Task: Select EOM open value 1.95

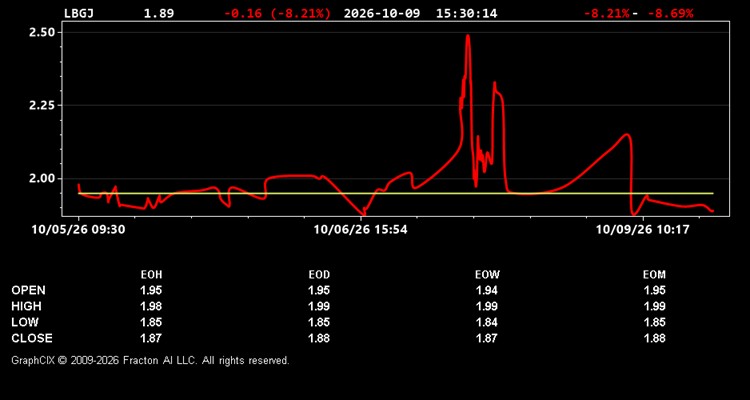Action: tap(654, 290)
